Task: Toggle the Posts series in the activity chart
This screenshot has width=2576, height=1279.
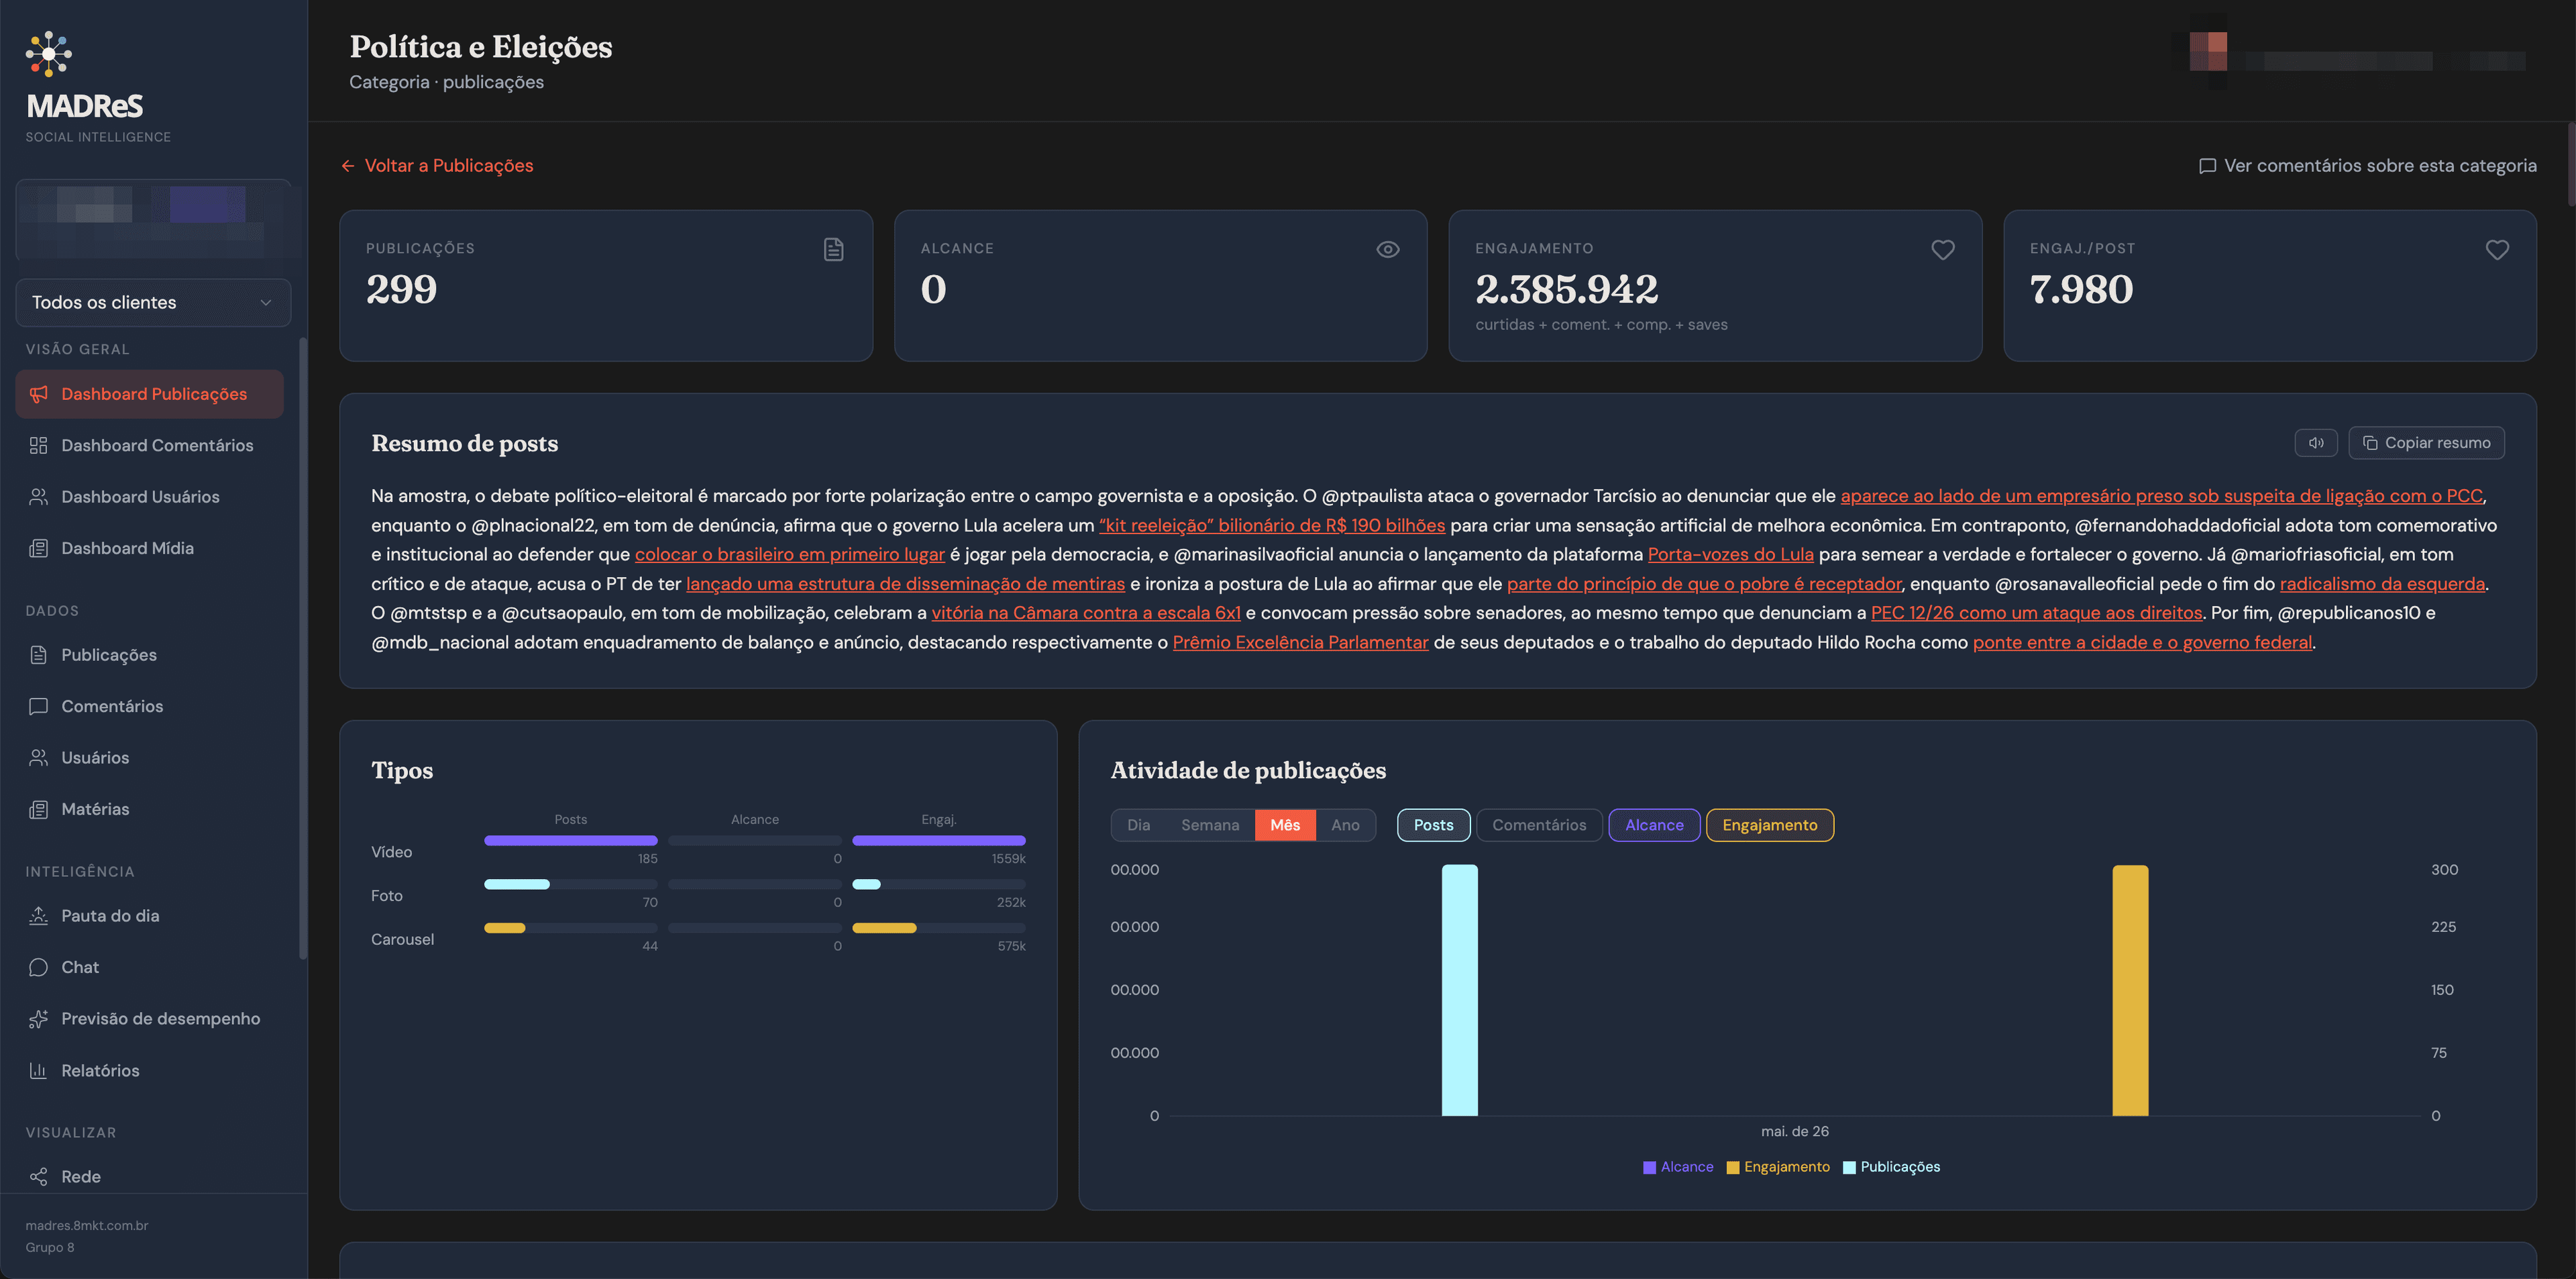Action: click(1433, 825)
